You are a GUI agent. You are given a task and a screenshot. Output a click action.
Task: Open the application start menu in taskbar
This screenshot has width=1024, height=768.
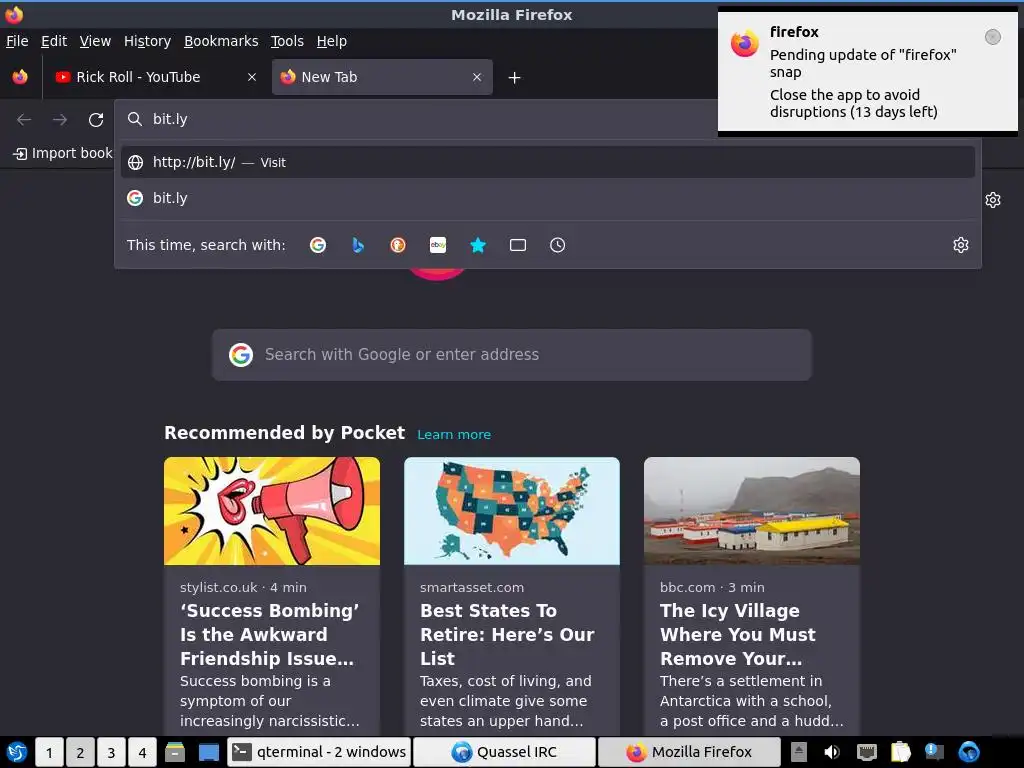click(16, 752)
